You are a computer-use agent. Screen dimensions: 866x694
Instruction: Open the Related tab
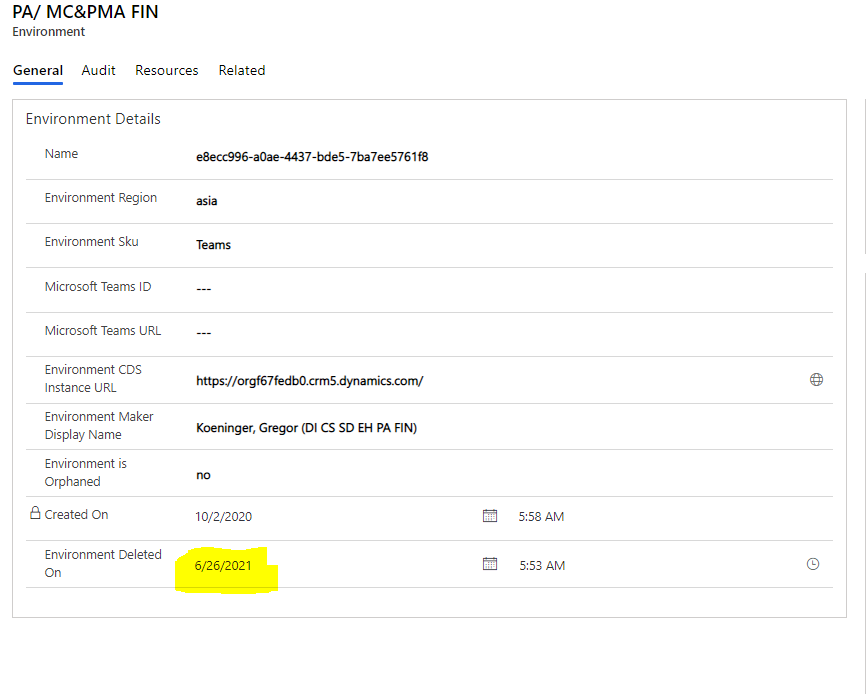pos(242,71)
